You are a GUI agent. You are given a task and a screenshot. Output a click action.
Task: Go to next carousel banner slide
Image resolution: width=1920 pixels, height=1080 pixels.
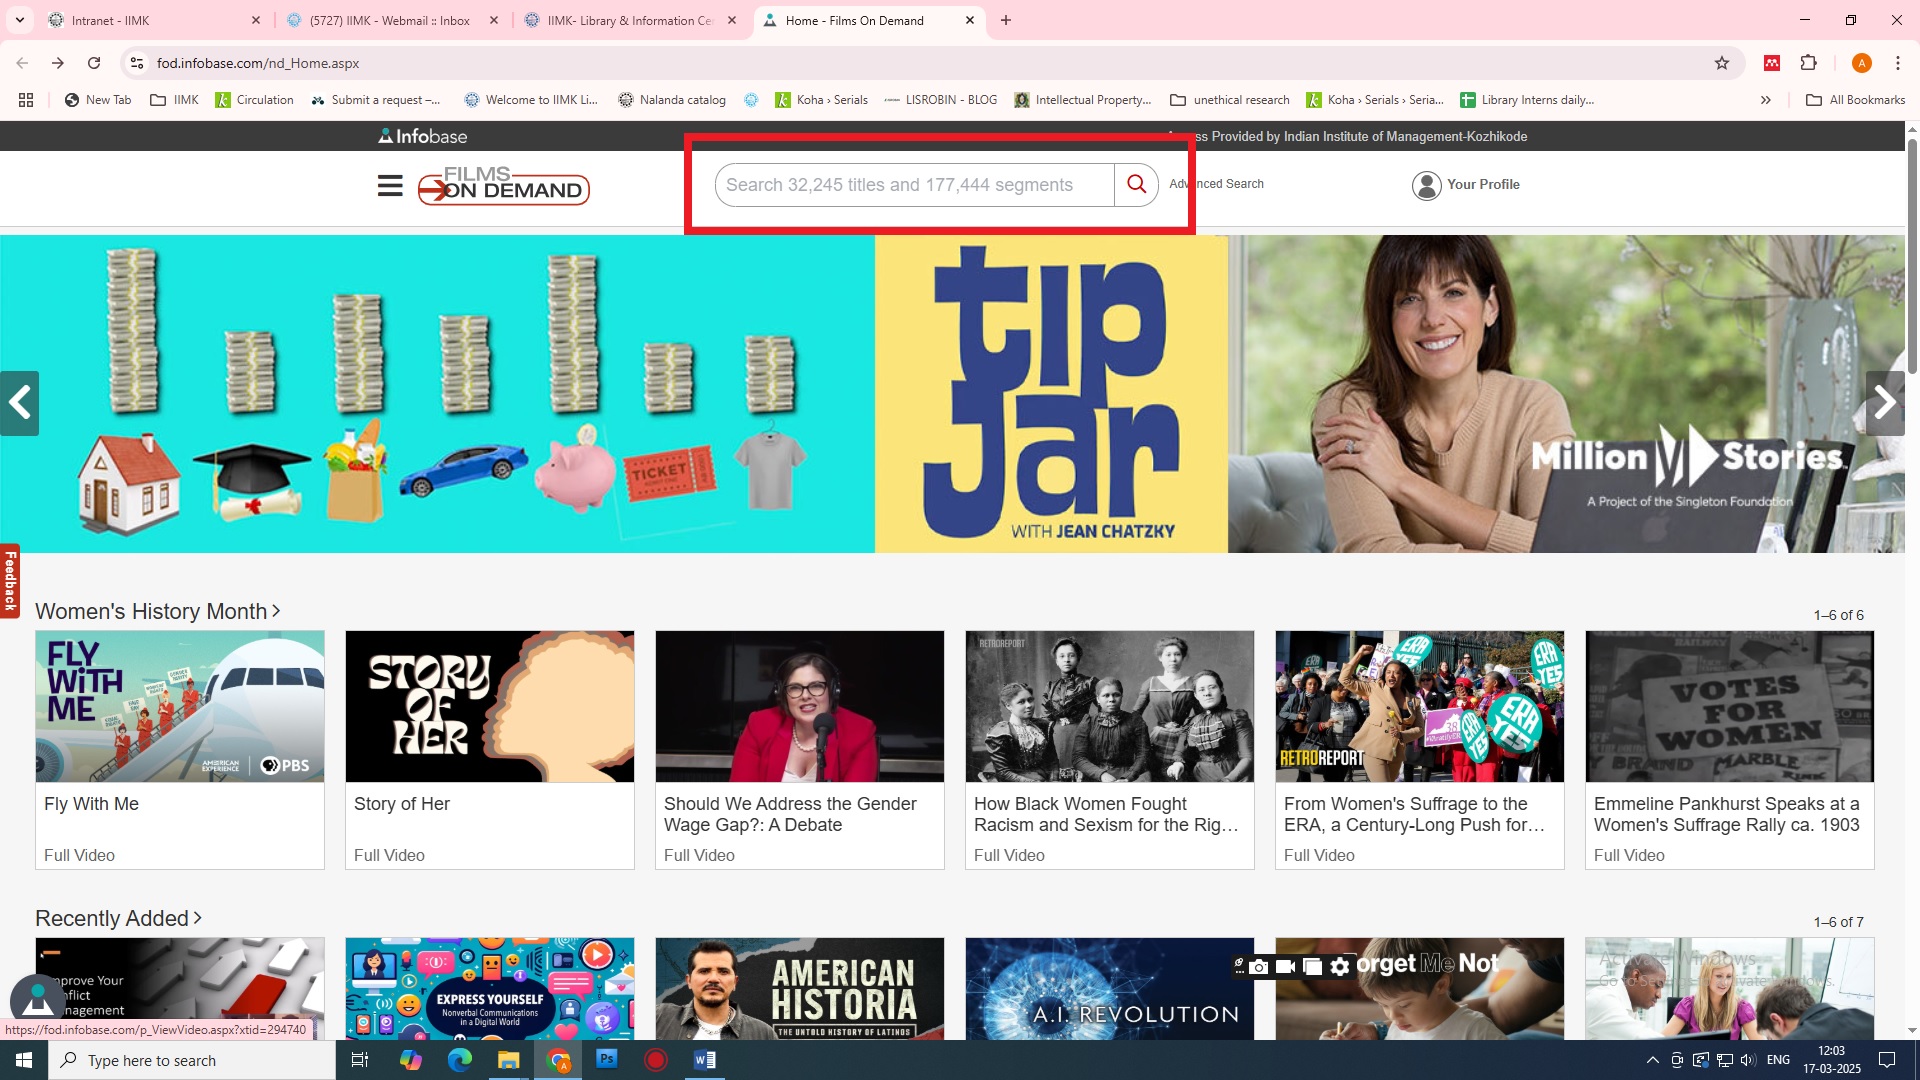pos(1884,403)
